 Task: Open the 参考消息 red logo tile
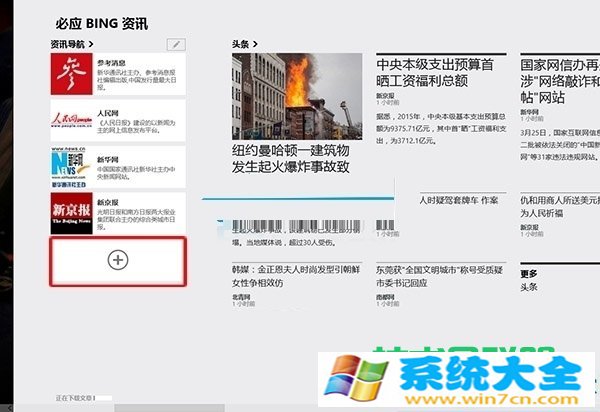tap(72, 74)
